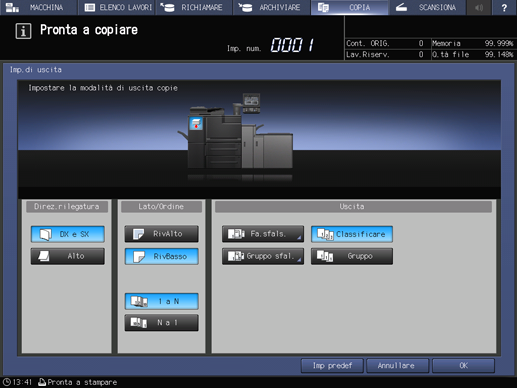The image size is (517, 388).
Task: Click Imp predef button
Action: (x=332, y=366)
